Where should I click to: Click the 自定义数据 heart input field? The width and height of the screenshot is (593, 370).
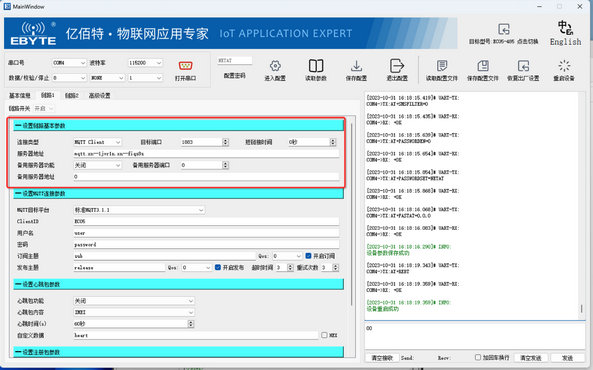click(196, 335)
